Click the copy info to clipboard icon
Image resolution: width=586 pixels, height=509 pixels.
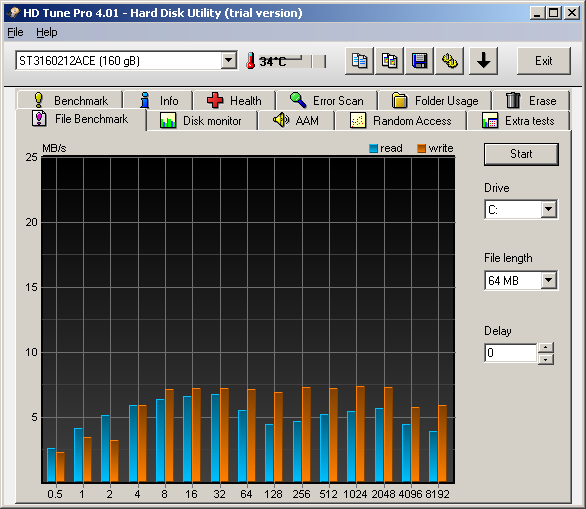tap(359, 61)
